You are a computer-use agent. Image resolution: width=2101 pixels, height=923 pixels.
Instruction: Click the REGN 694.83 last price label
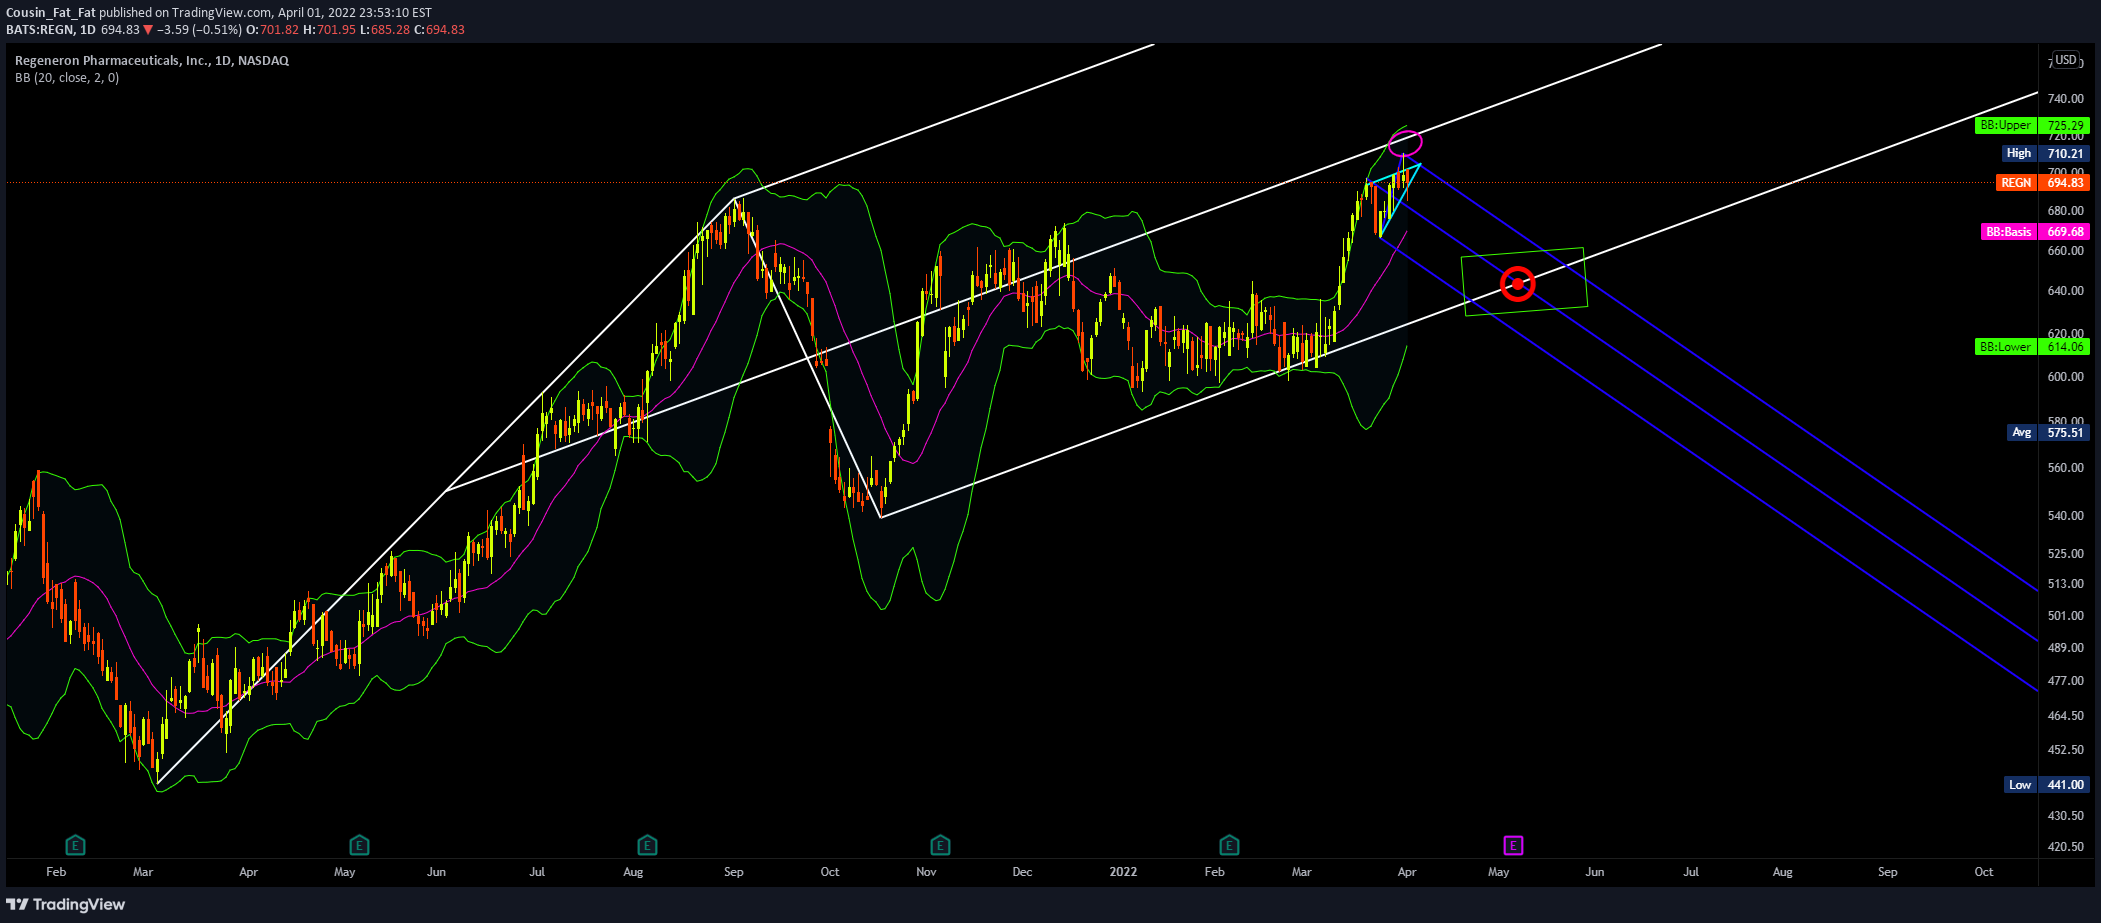coord(2043,183)
